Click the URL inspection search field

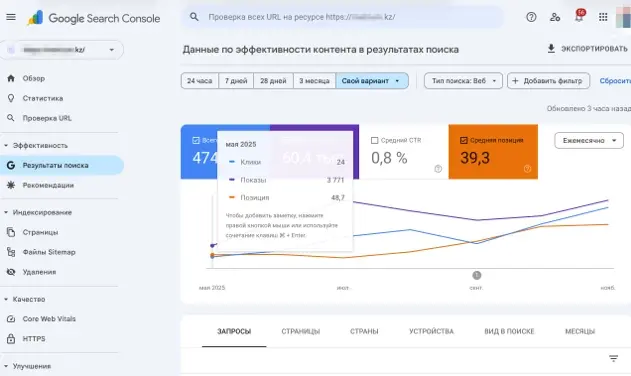point(342,17)
